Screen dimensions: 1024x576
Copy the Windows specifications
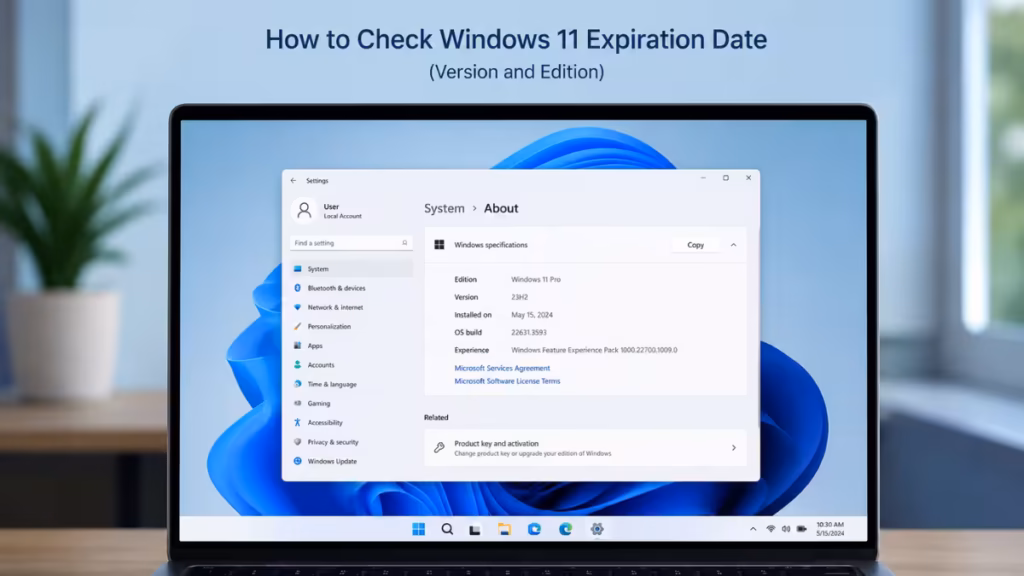[x=696, y=245]
